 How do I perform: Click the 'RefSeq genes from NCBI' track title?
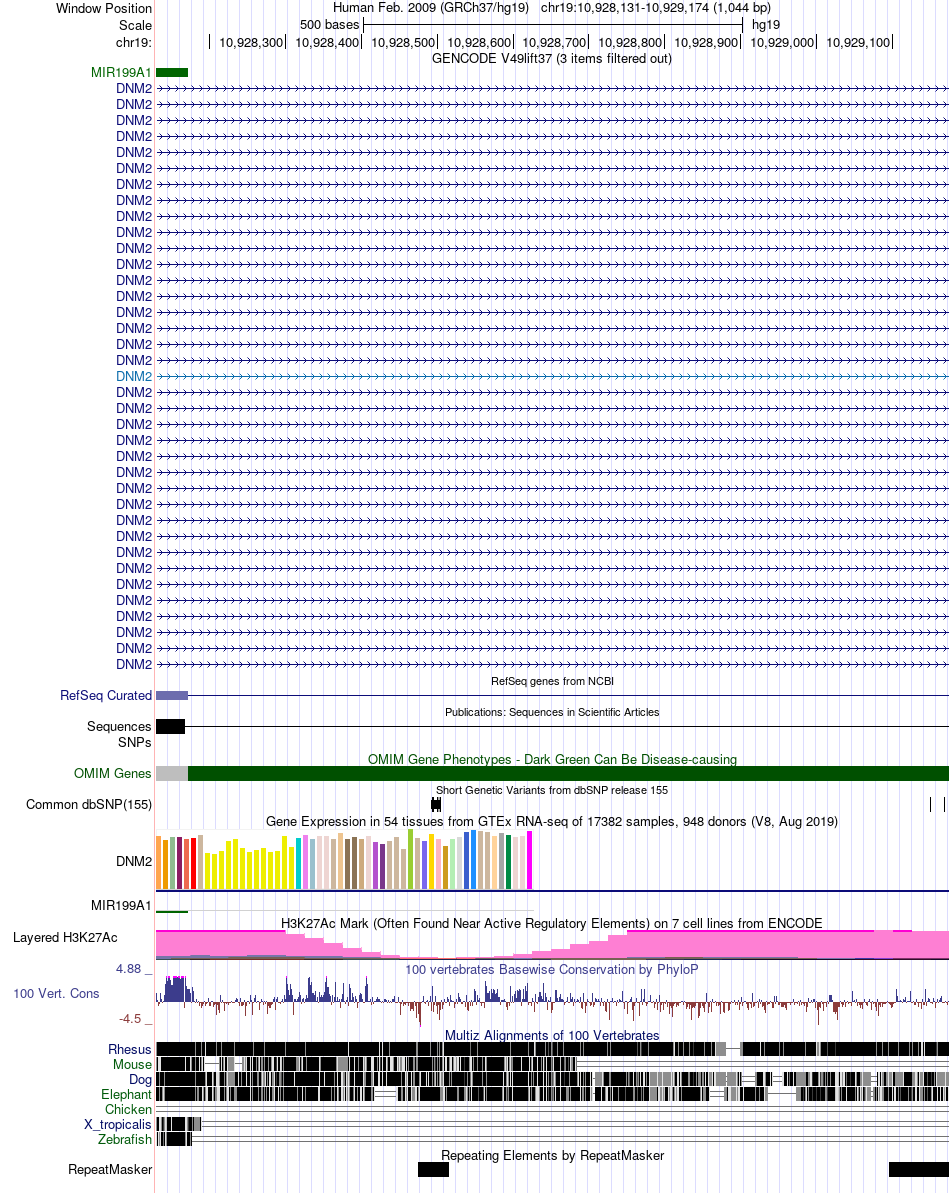552,681
